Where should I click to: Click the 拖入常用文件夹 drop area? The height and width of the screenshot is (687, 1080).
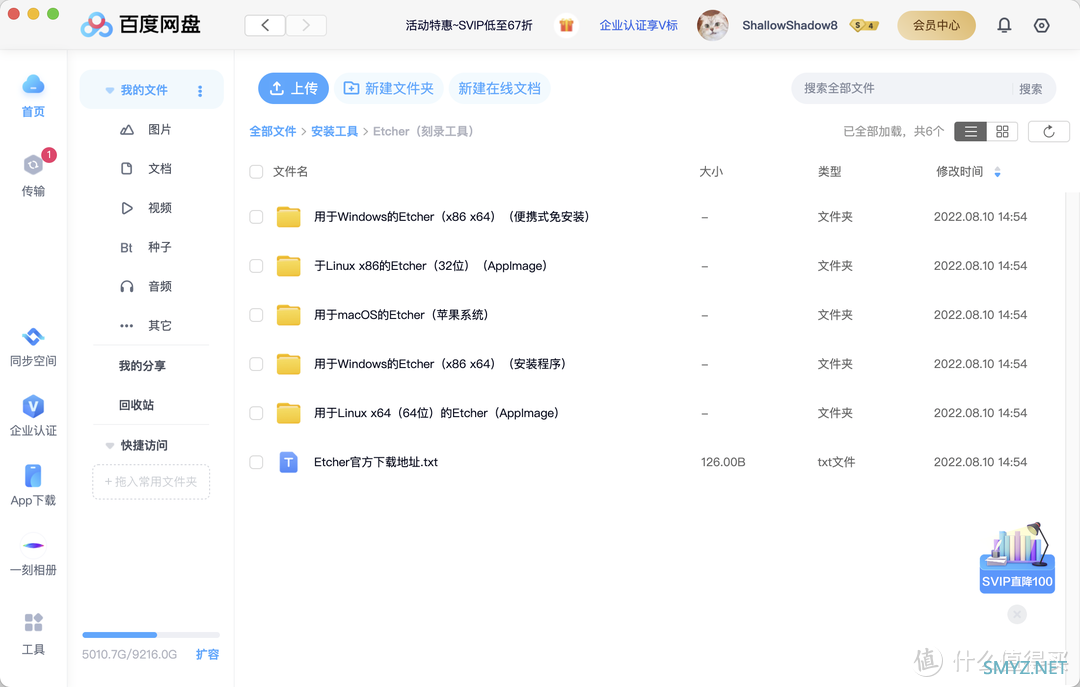[151, 482]
